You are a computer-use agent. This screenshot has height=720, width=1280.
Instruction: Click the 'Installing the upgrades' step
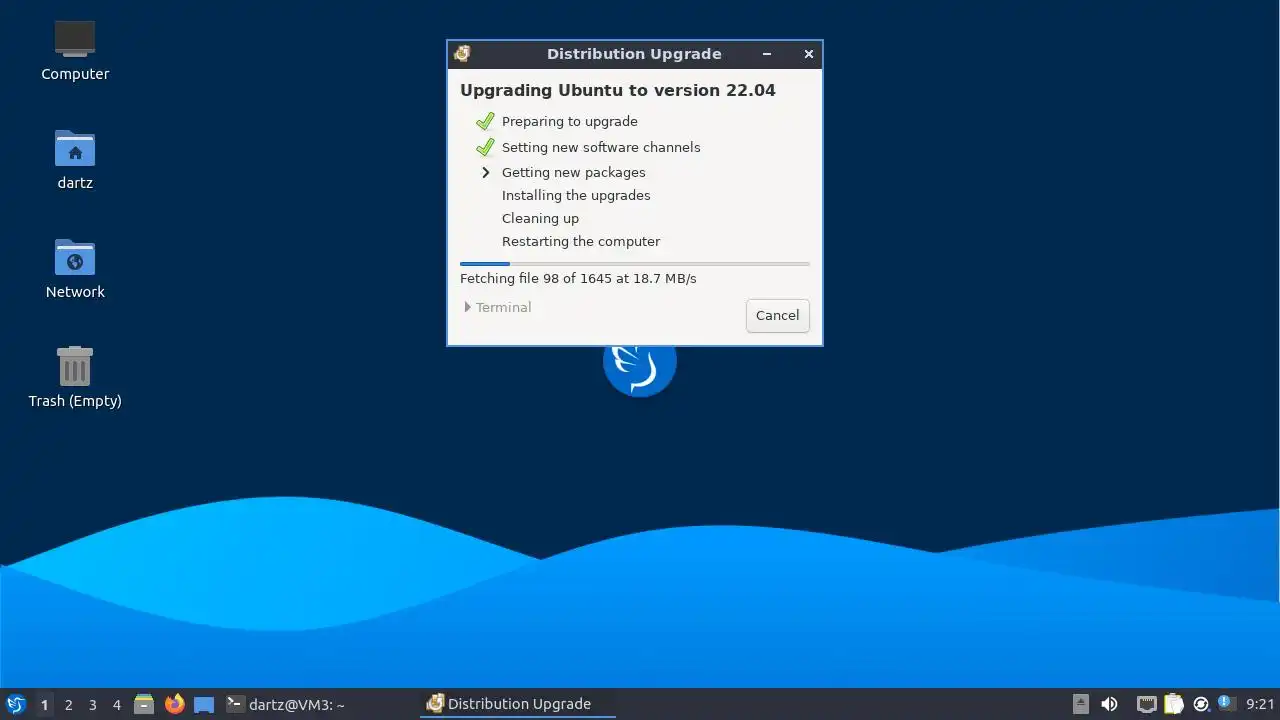coord(576,195)
